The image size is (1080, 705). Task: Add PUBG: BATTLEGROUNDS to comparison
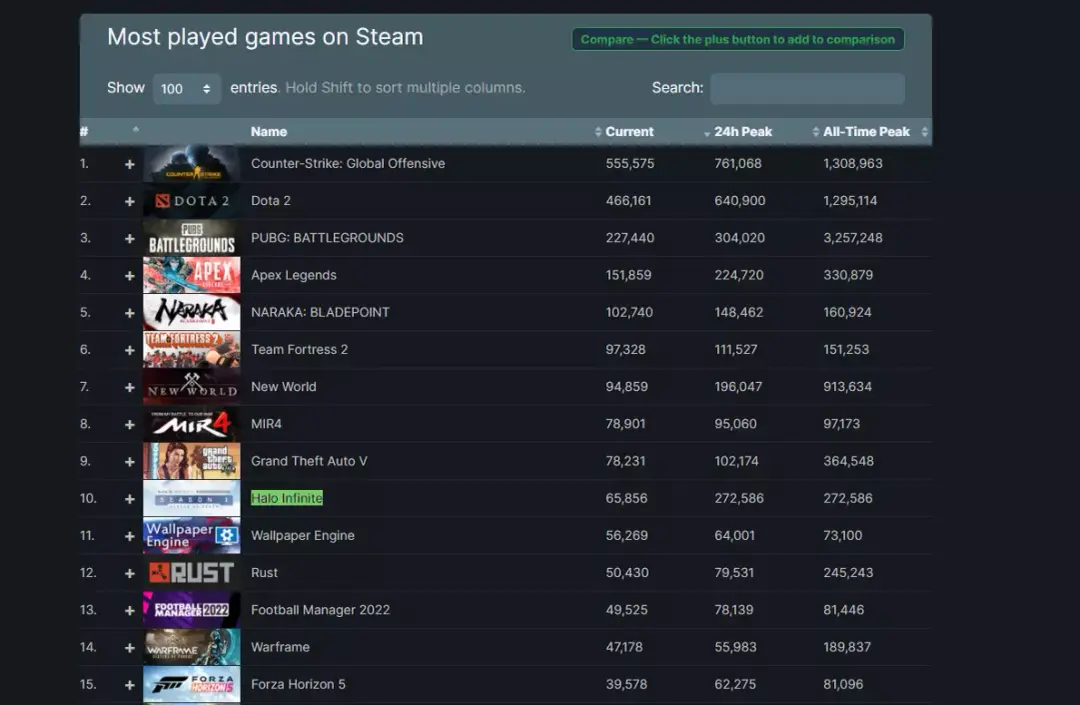pos(129,238)
